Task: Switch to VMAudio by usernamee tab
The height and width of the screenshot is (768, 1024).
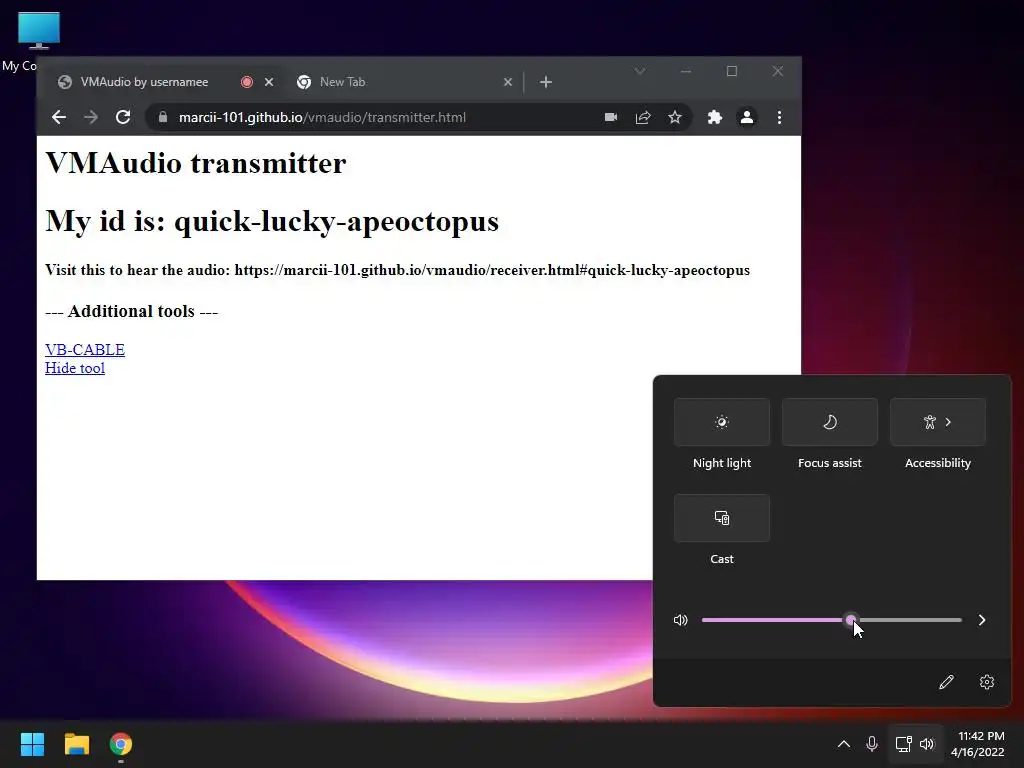Action: 144,82
